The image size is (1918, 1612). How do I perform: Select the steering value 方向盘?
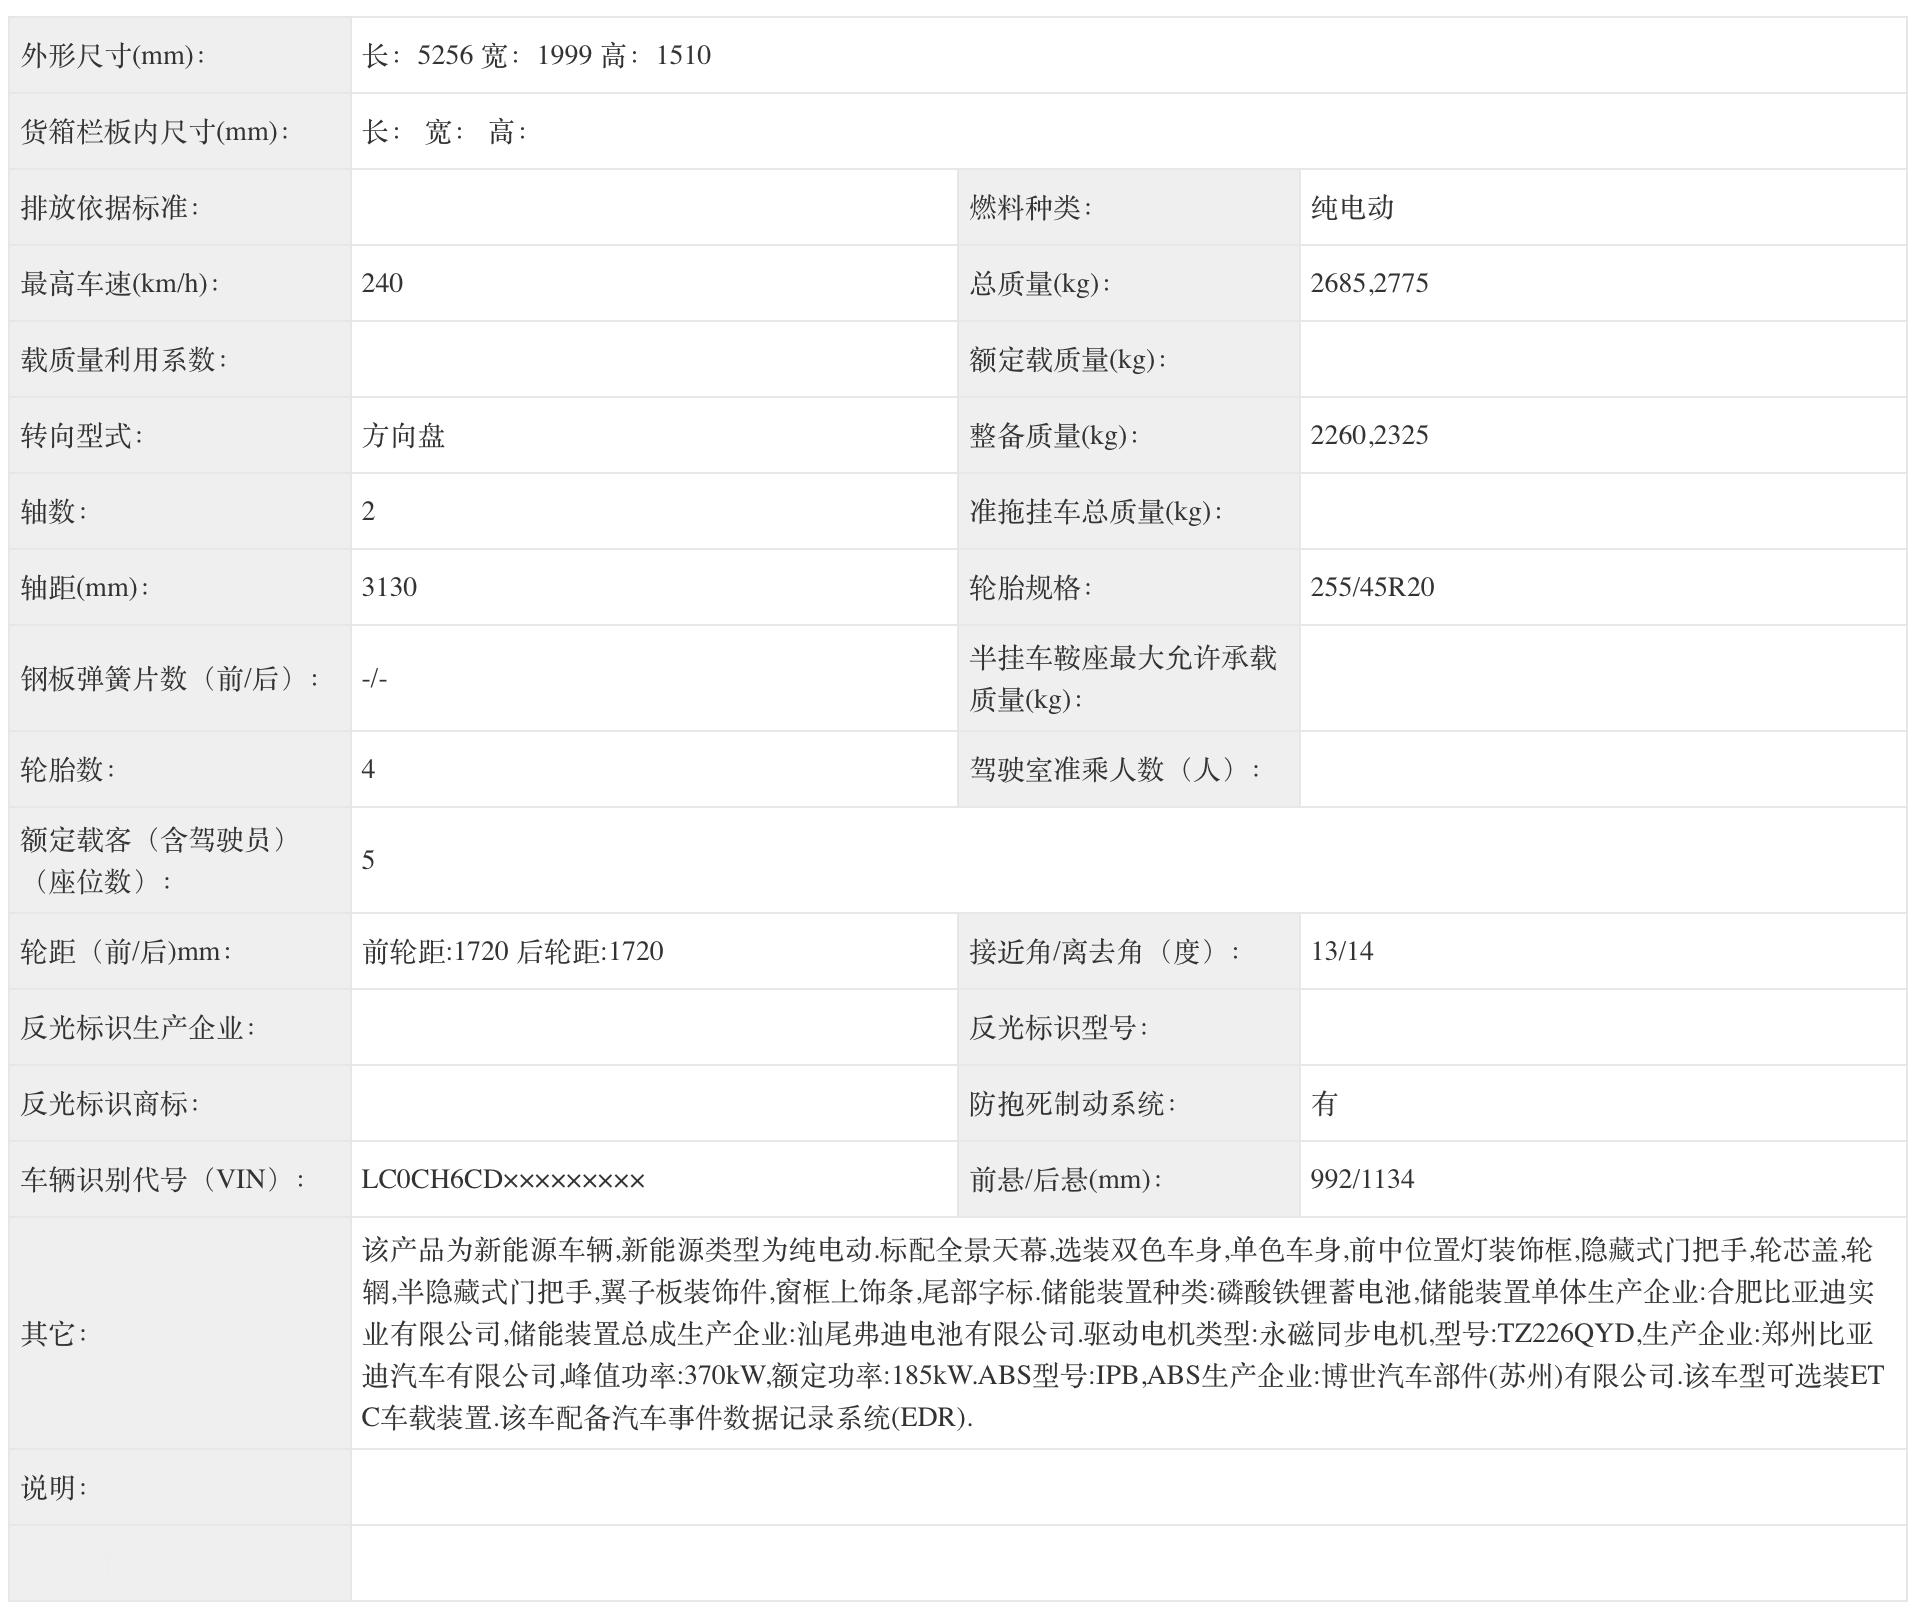click(403, 435)
